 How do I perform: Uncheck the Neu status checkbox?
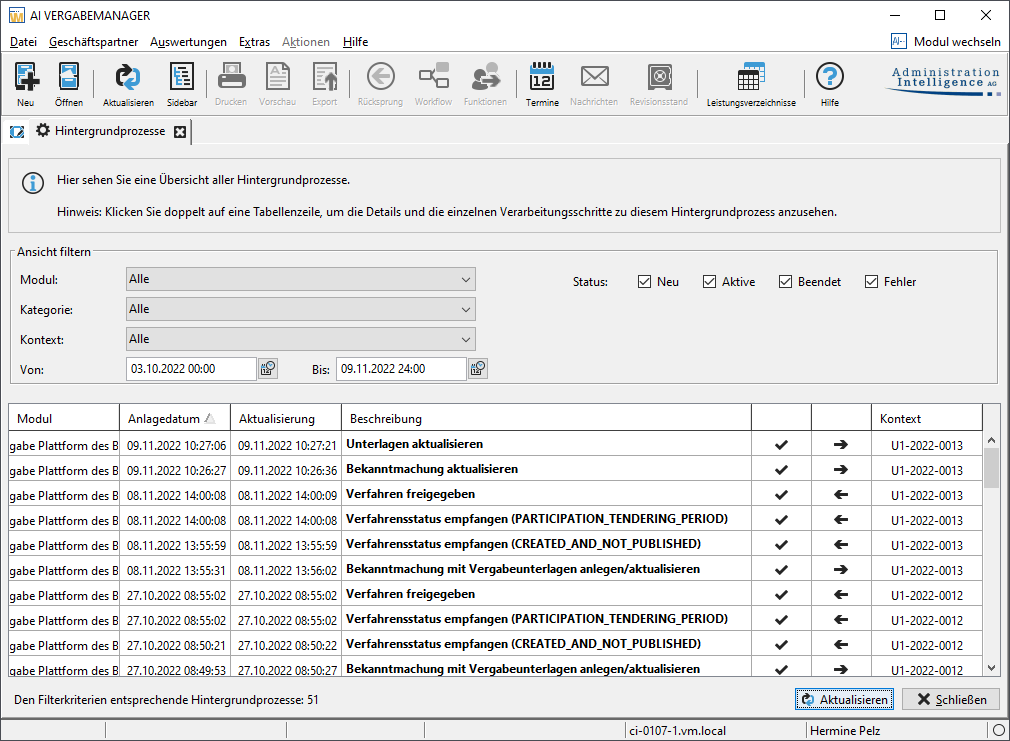tap(644, 282)
